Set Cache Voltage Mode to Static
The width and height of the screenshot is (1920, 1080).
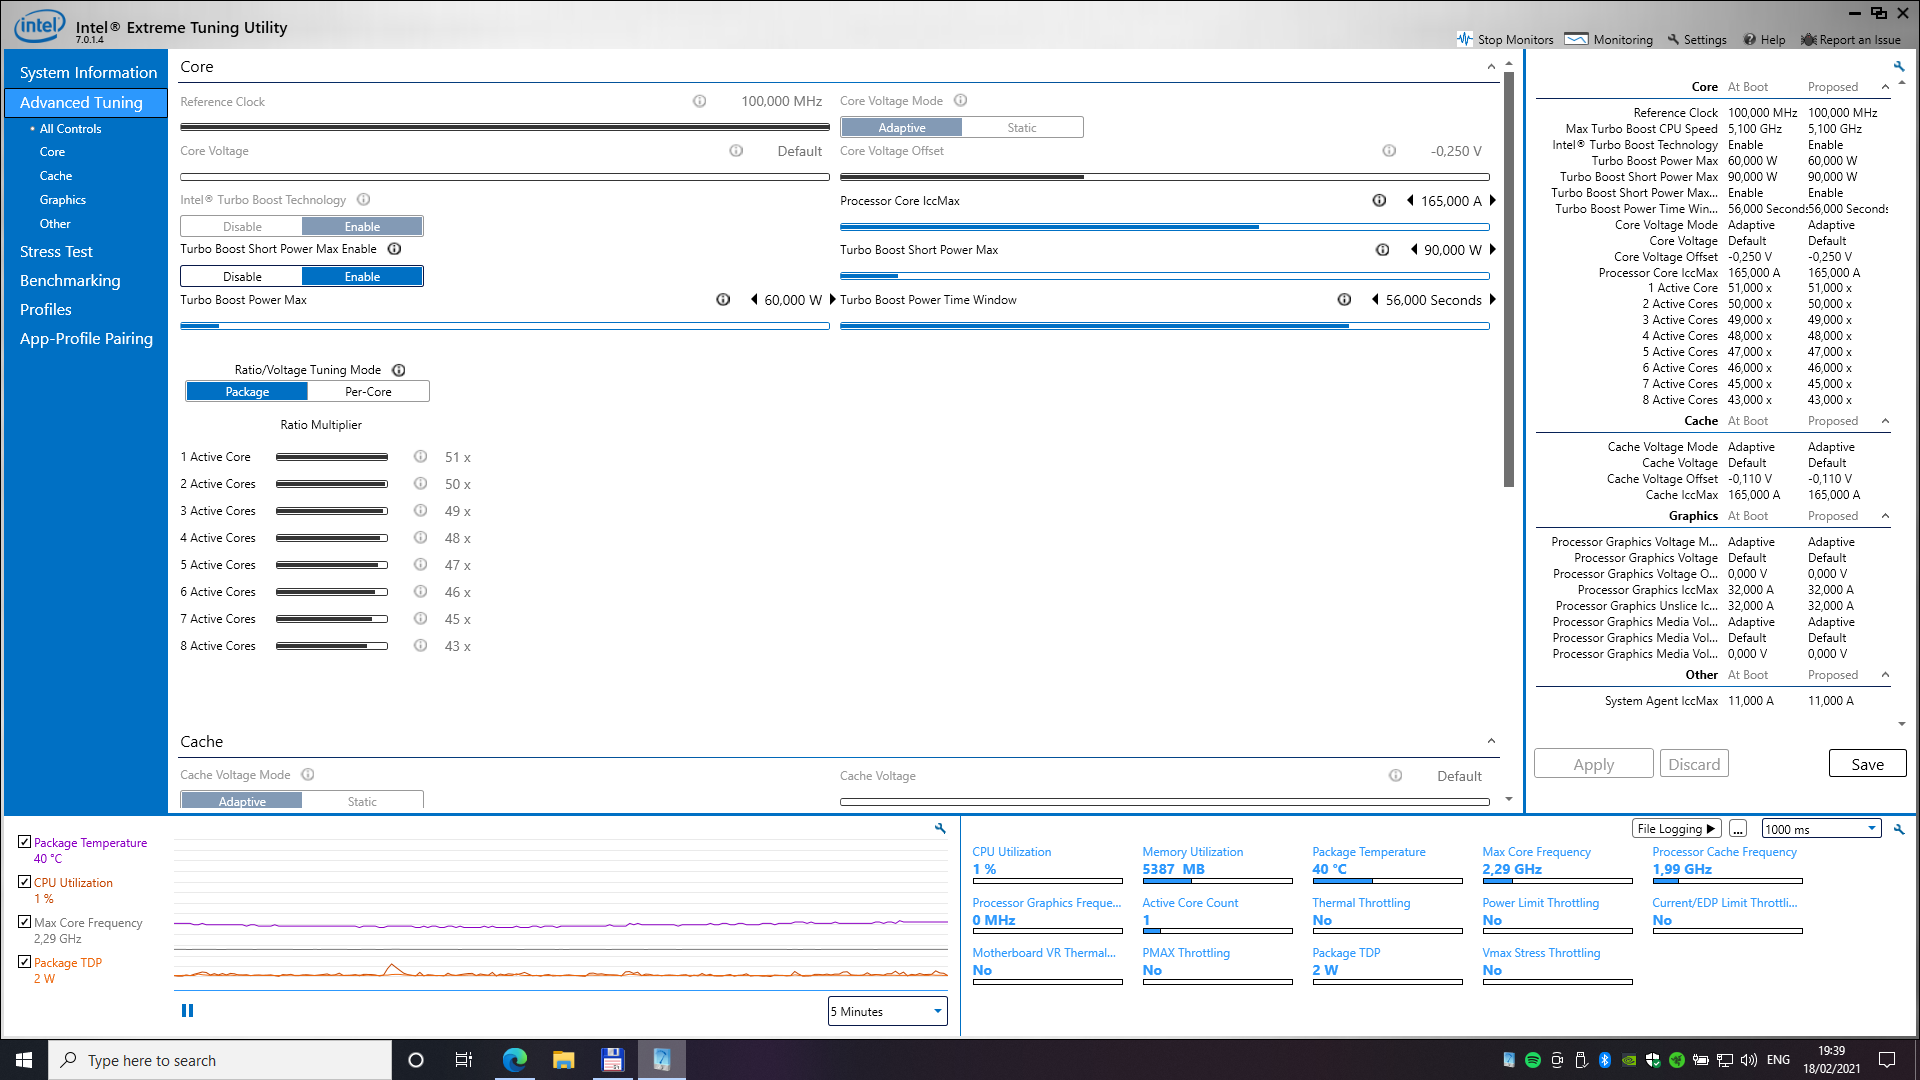click(x=362, y=801)
